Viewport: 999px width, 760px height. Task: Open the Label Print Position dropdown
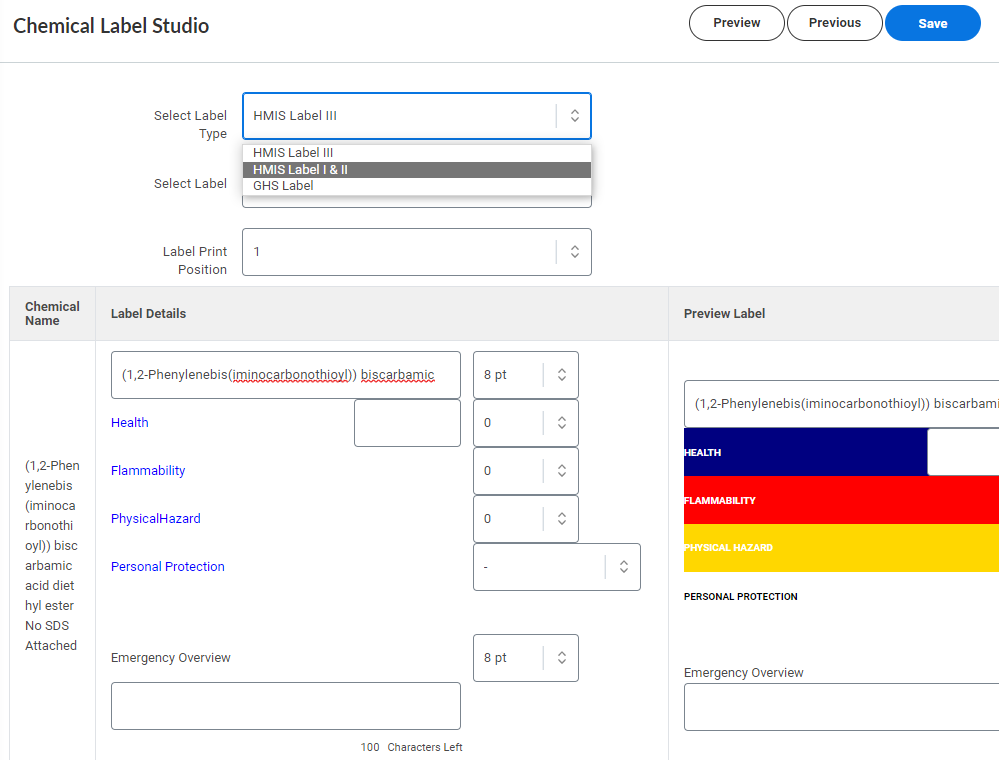[x=417, y=252]
